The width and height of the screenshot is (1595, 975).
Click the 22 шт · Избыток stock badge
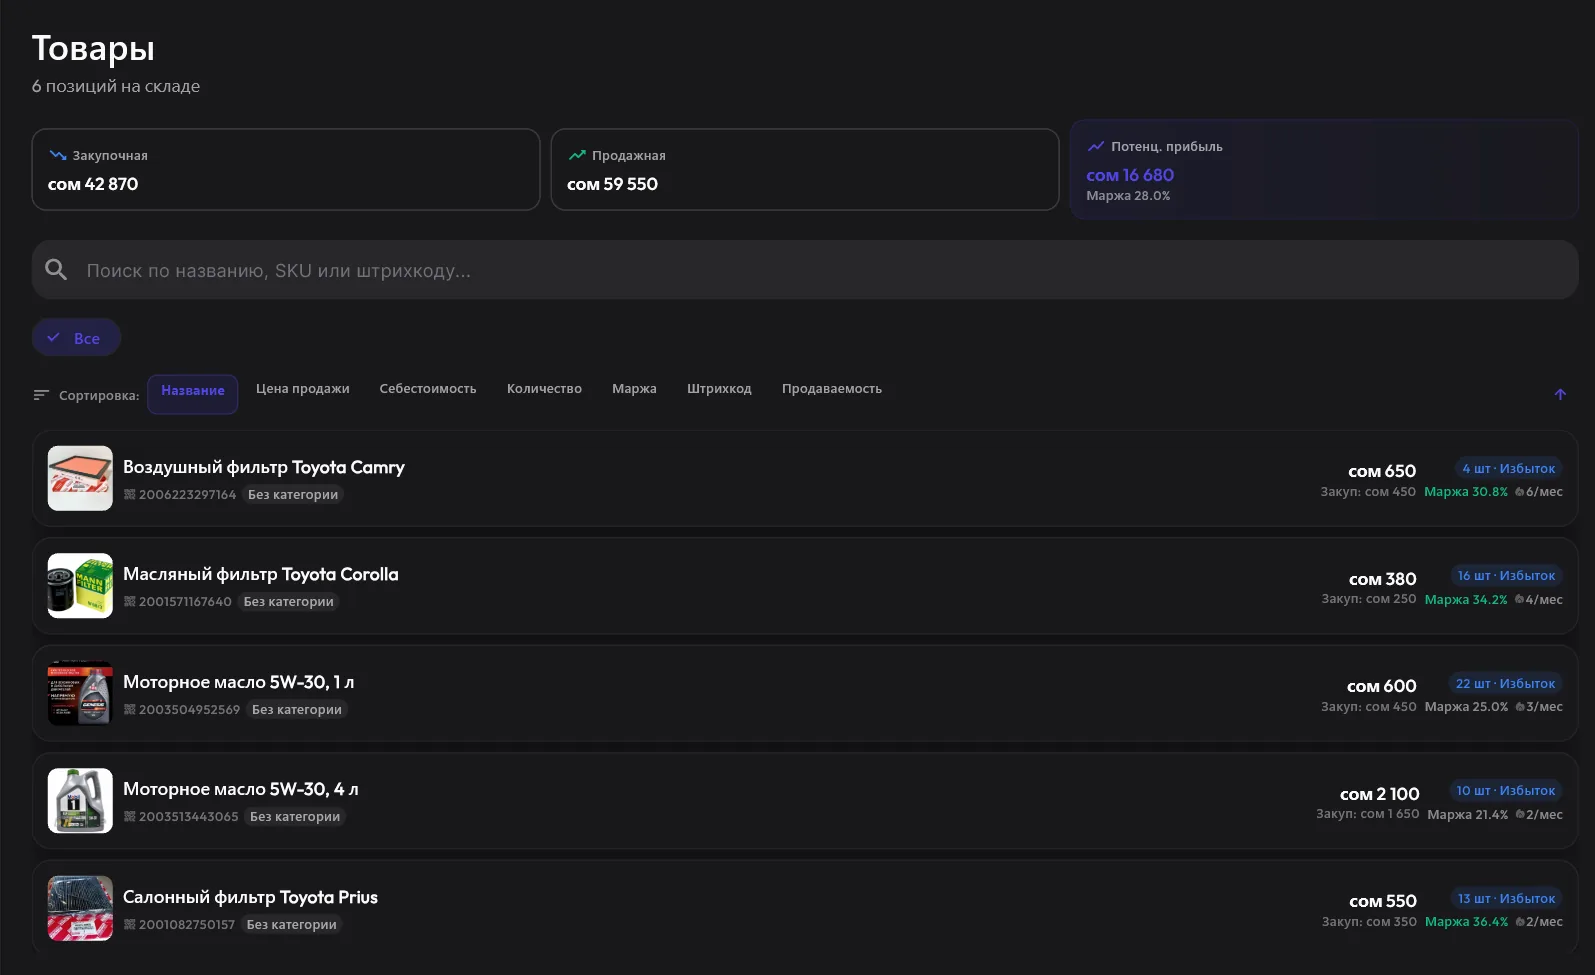pyautogui.click(x=1505, y=684)
